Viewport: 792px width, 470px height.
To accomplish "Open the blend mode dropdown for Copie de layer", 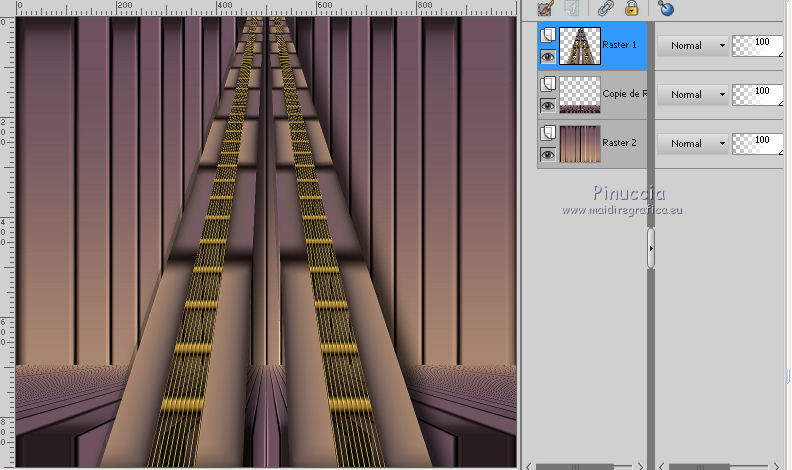I will pyautogui.click(x=692, y=94).
